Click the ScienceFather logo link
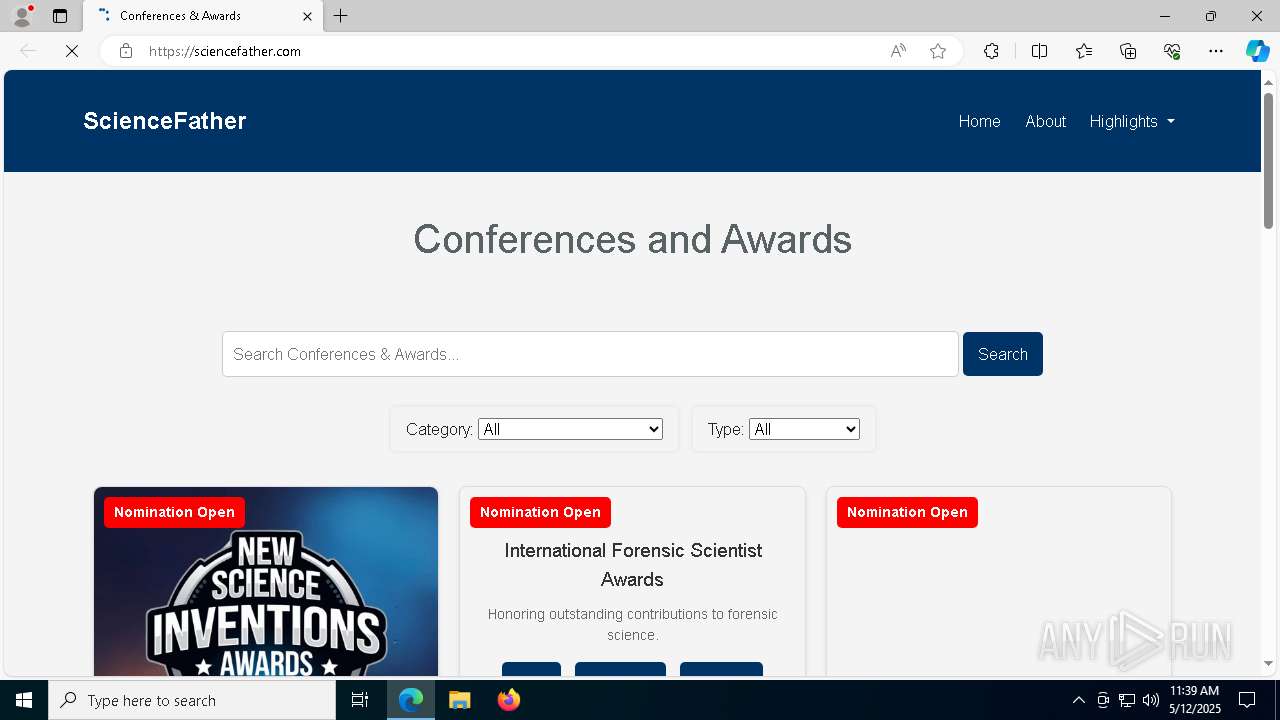 pos(165,121)
